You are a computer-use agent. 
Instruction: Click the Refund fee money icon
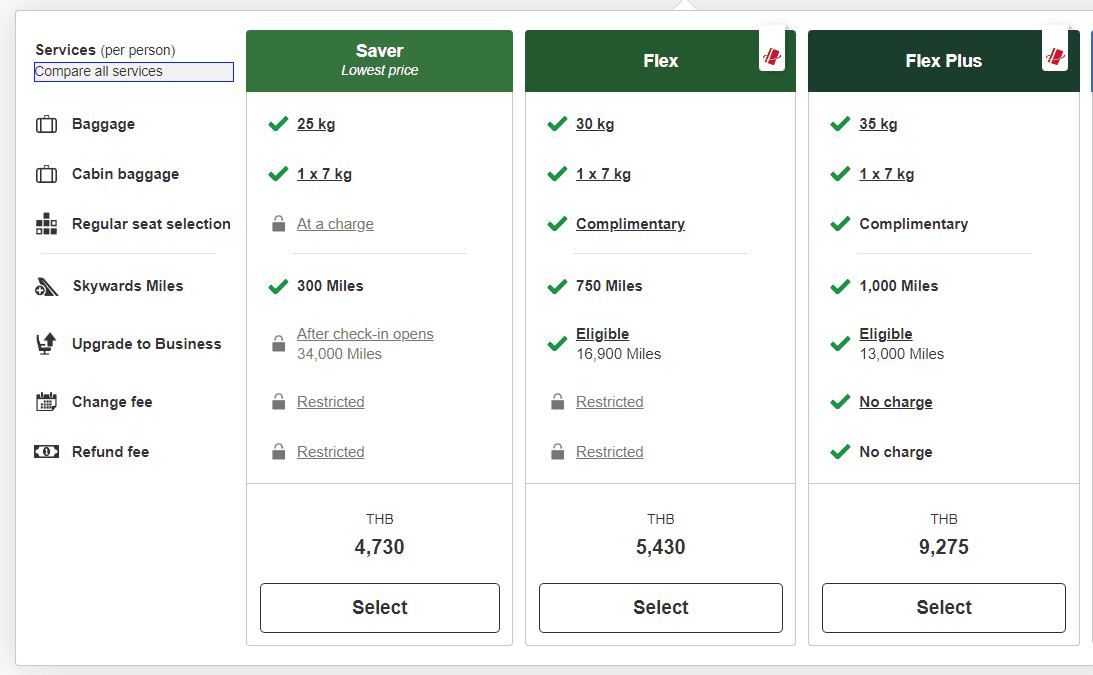tap(46, 452)
